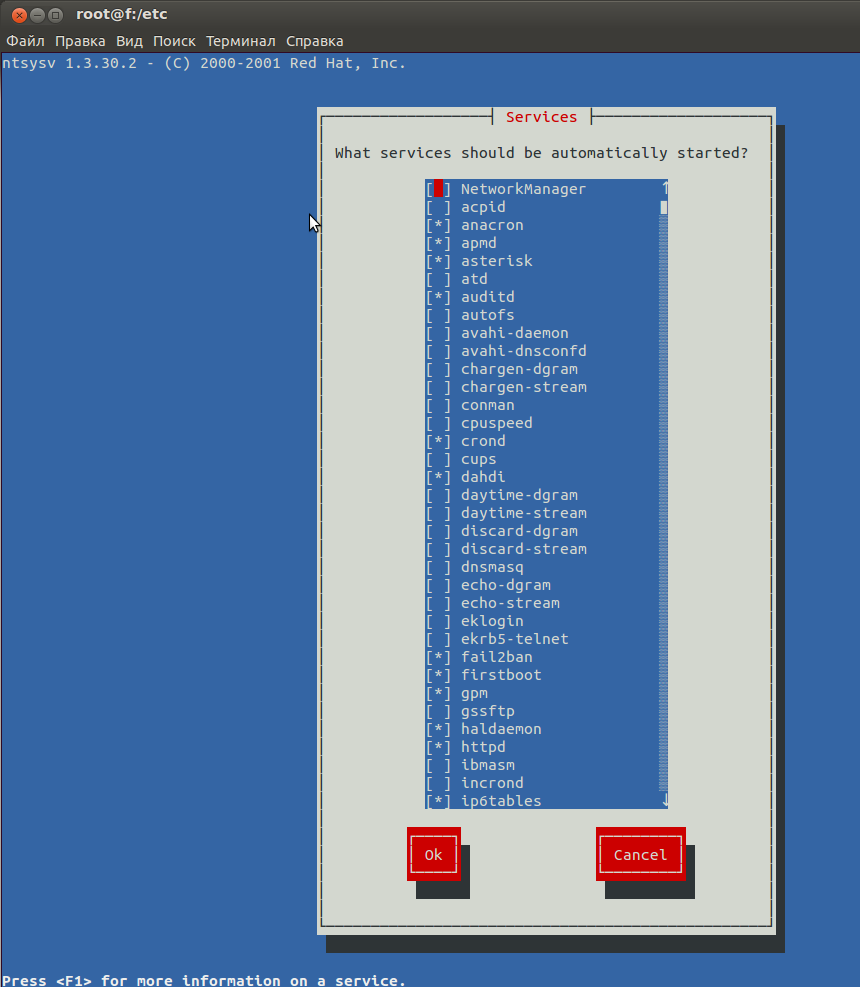Uncheck the auditd service

click(439, 297)
